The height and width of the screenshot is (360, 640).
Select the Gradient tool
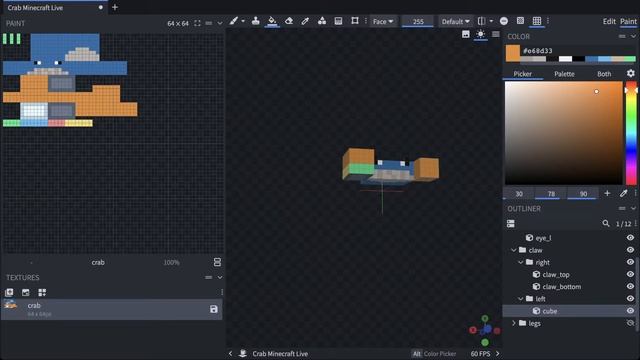pyautogui.click(x=338, y=21)
